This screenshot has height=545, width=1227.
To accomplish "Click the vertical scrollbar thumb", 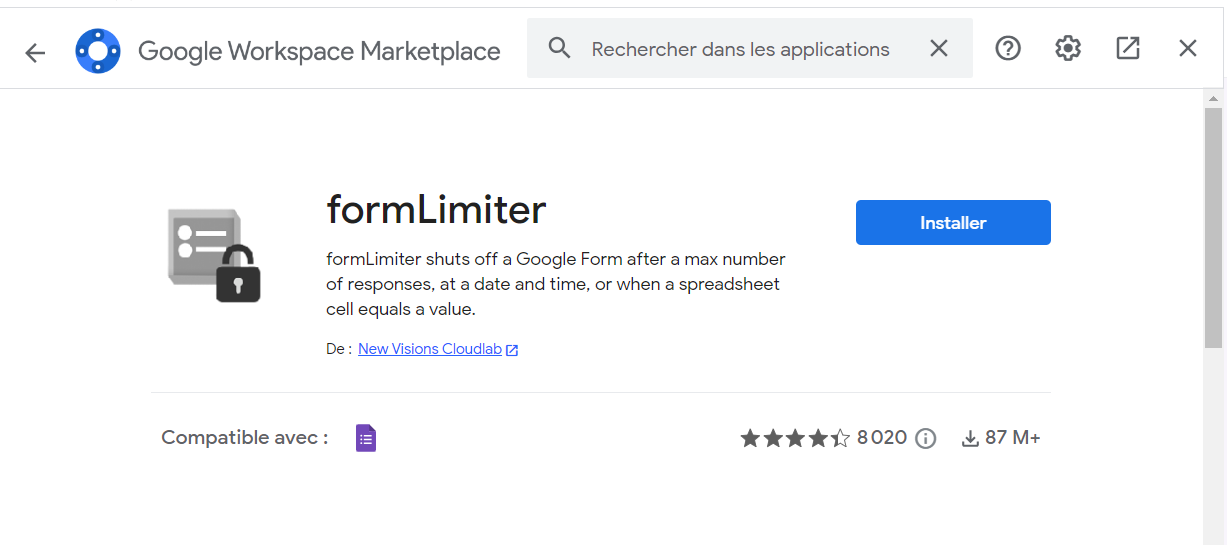I will point(1213,228).
